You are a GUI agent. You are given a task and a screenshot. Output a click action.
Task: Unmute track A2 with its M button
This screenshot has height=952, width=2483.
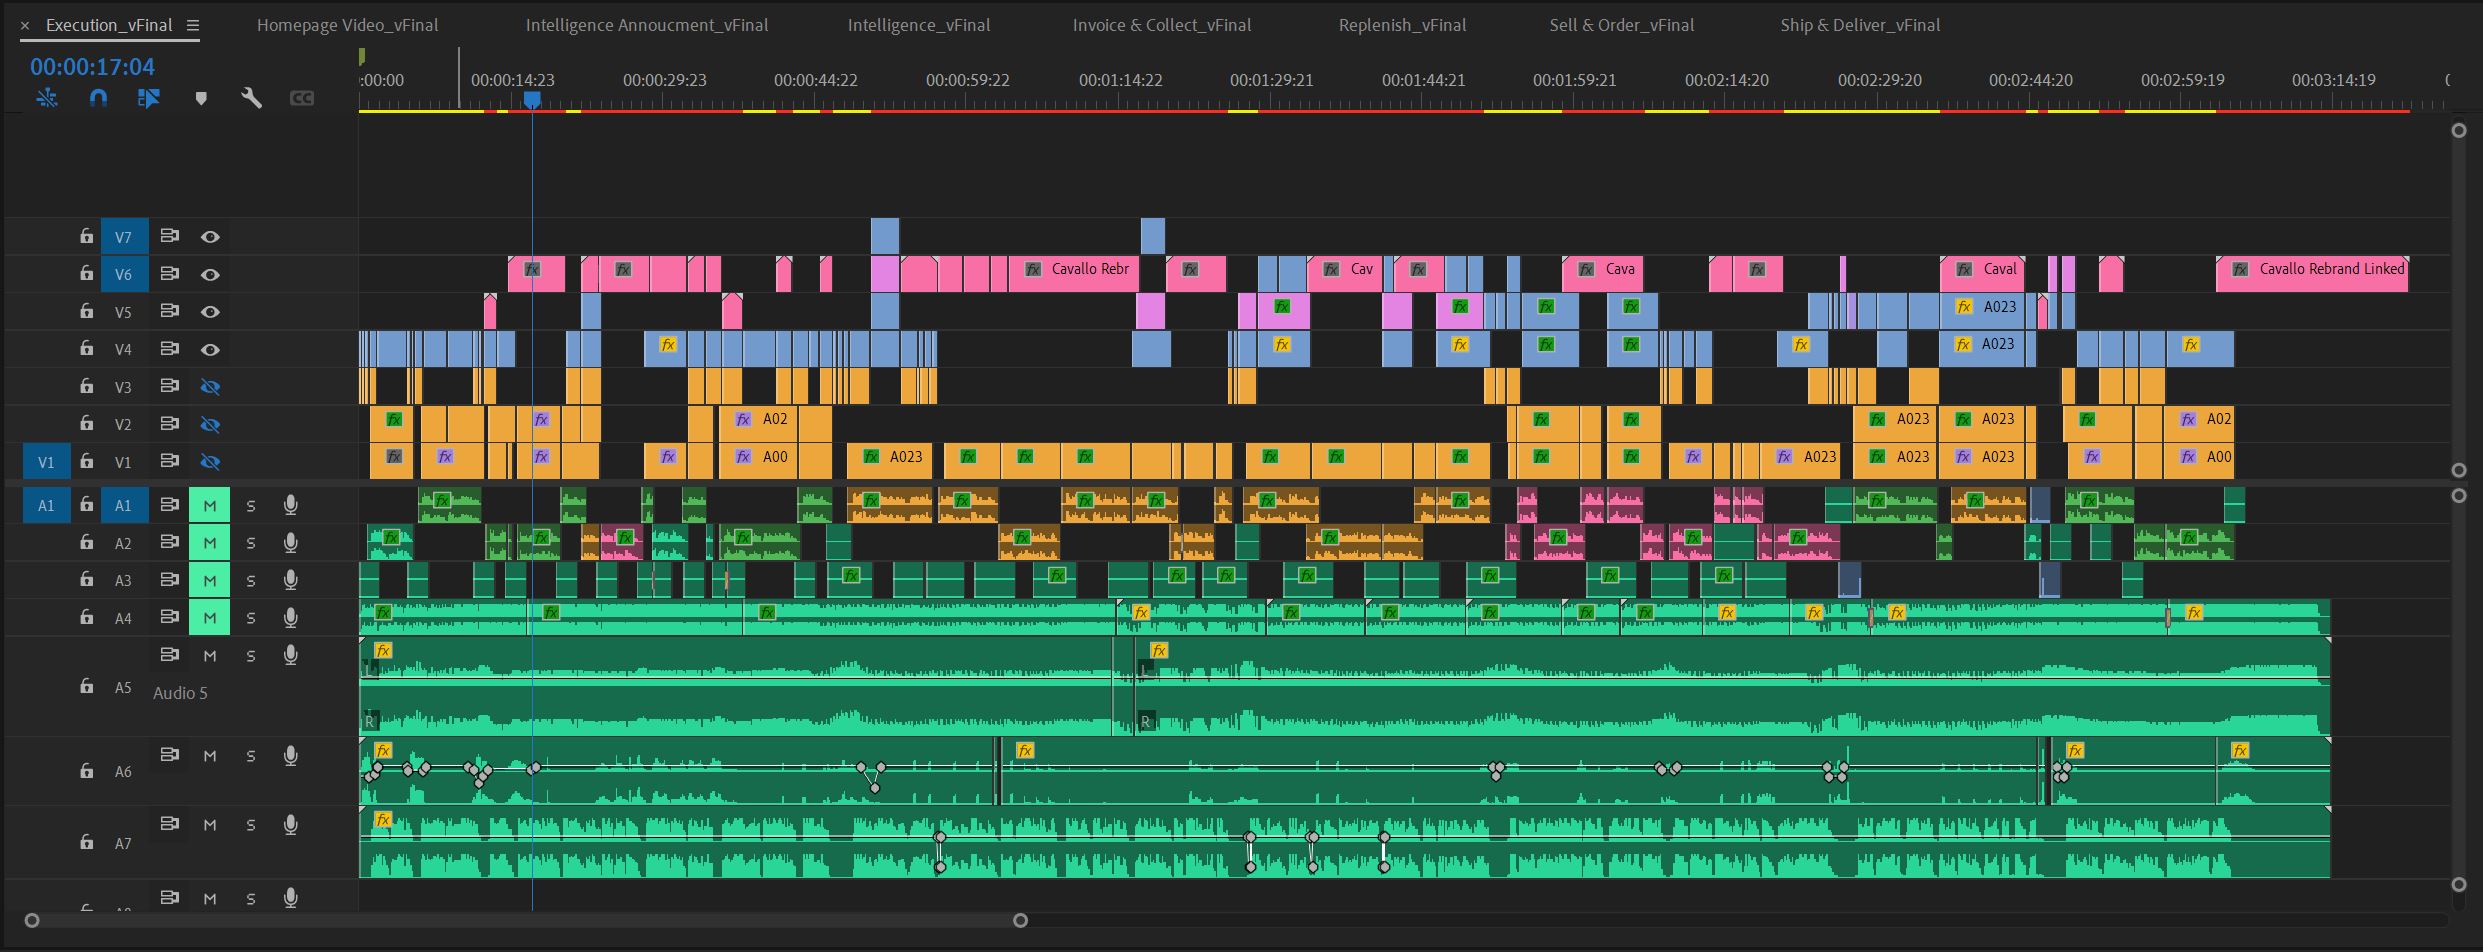210,543
